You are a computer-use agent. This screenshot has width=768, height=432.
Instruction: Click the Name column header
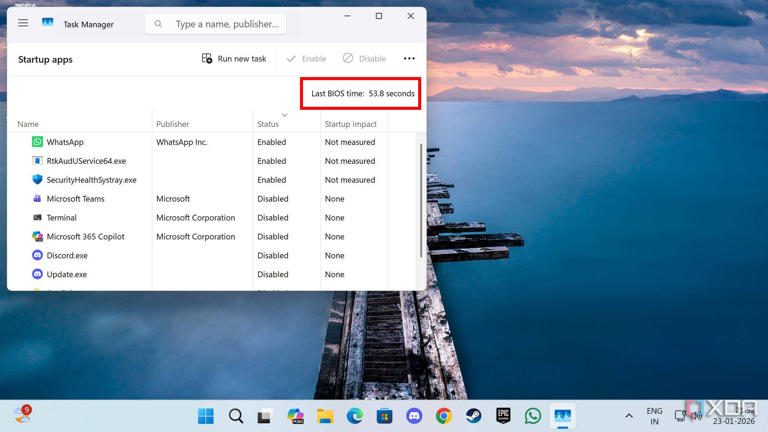[x=28, y=124]
